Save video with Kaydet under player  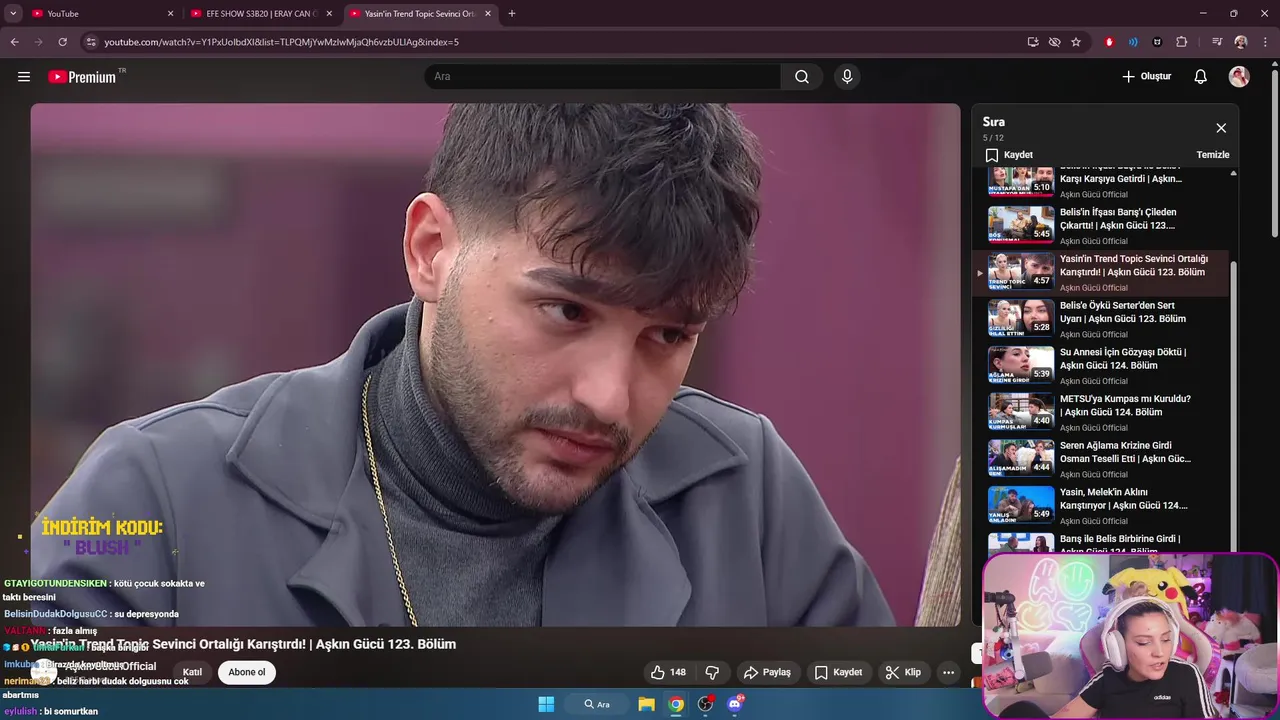(838, 672)
